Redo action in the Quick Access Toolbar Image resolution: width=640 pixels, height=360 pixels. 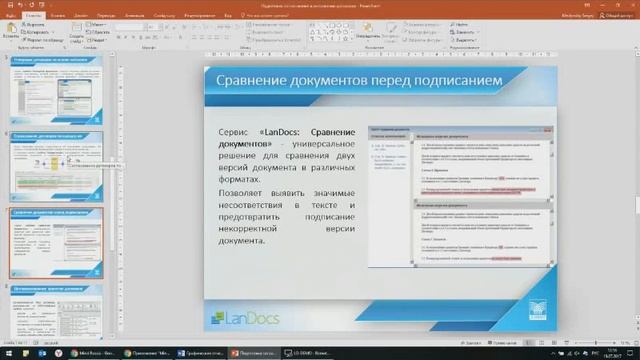point(31,5)
